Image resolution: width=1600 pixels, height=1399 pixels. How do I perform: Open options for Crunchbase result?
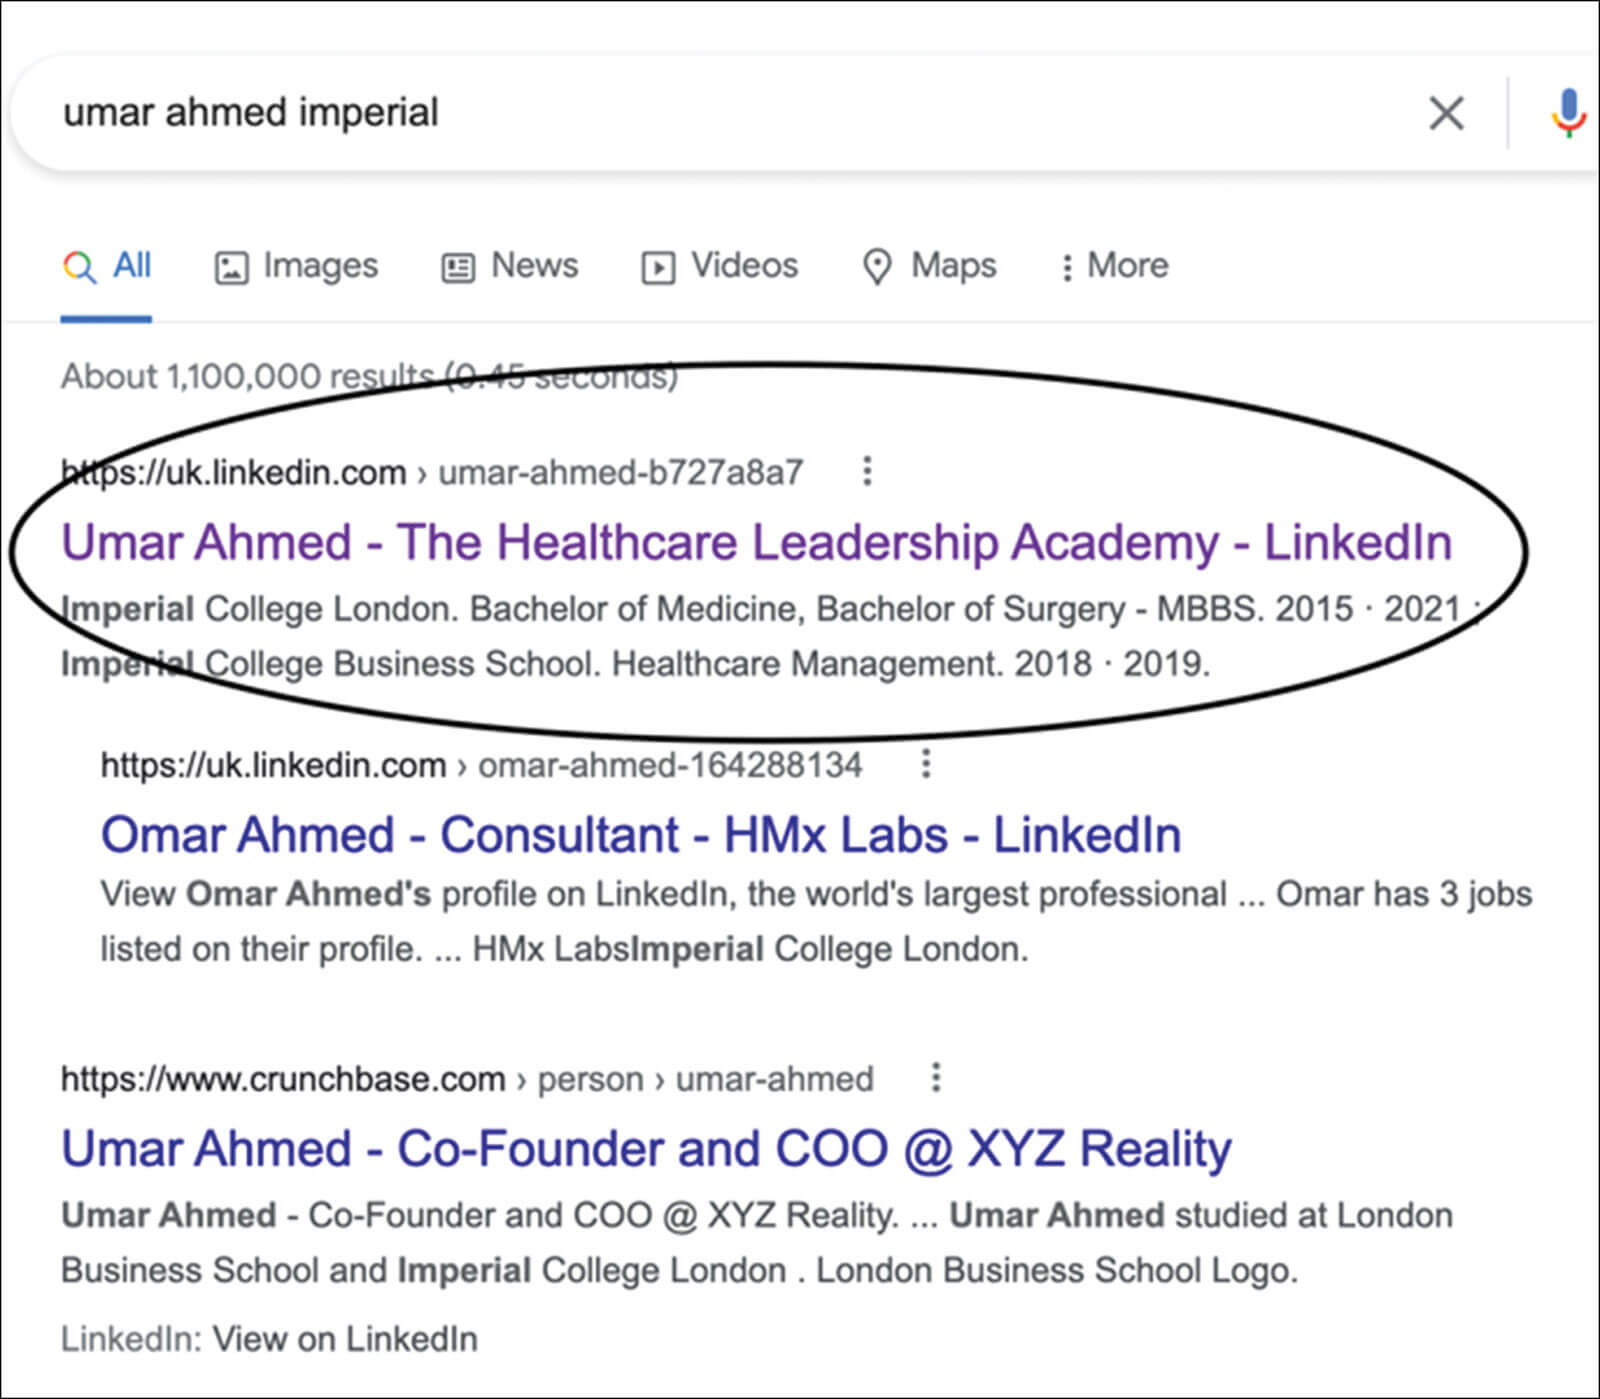tap(936, 1078)
